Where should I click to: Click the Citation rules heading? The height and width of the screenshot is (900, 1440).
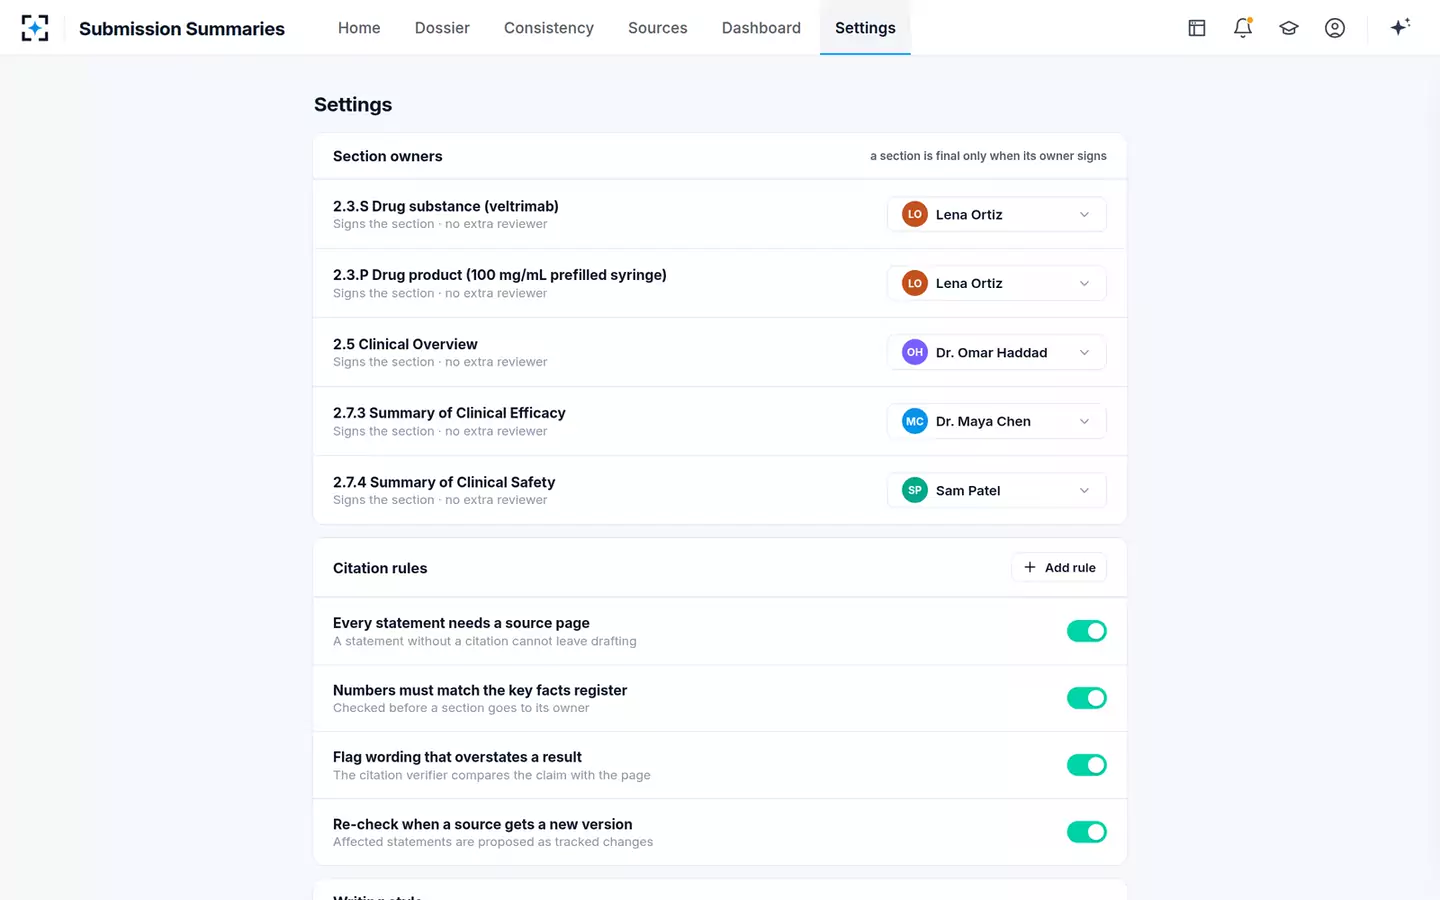[380, 568]
